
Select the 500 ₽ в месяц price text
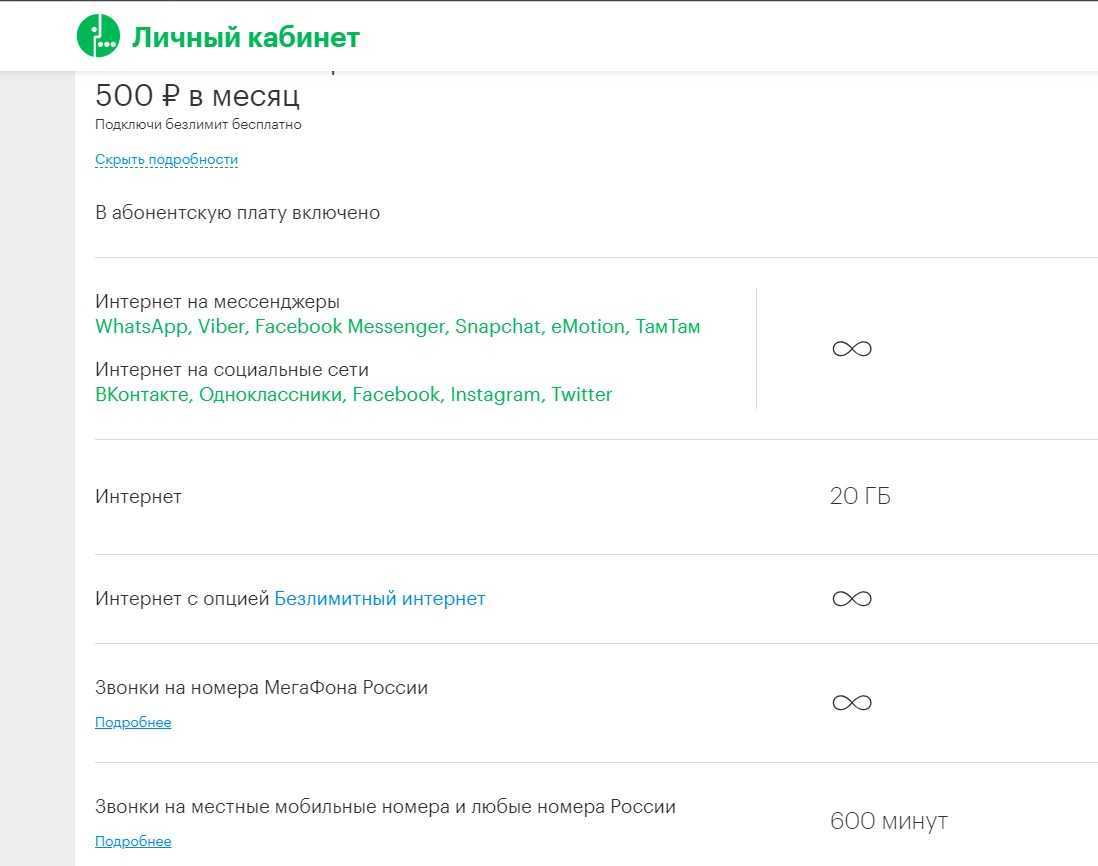(x=197, y=96)
